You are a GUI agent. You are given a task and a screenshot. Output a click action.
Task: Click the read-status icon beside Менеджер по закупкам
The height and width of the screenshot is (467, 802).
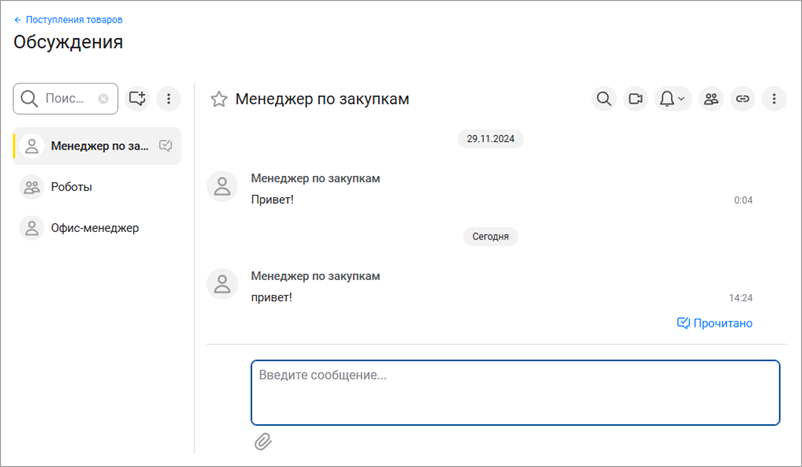coord(167,146)
